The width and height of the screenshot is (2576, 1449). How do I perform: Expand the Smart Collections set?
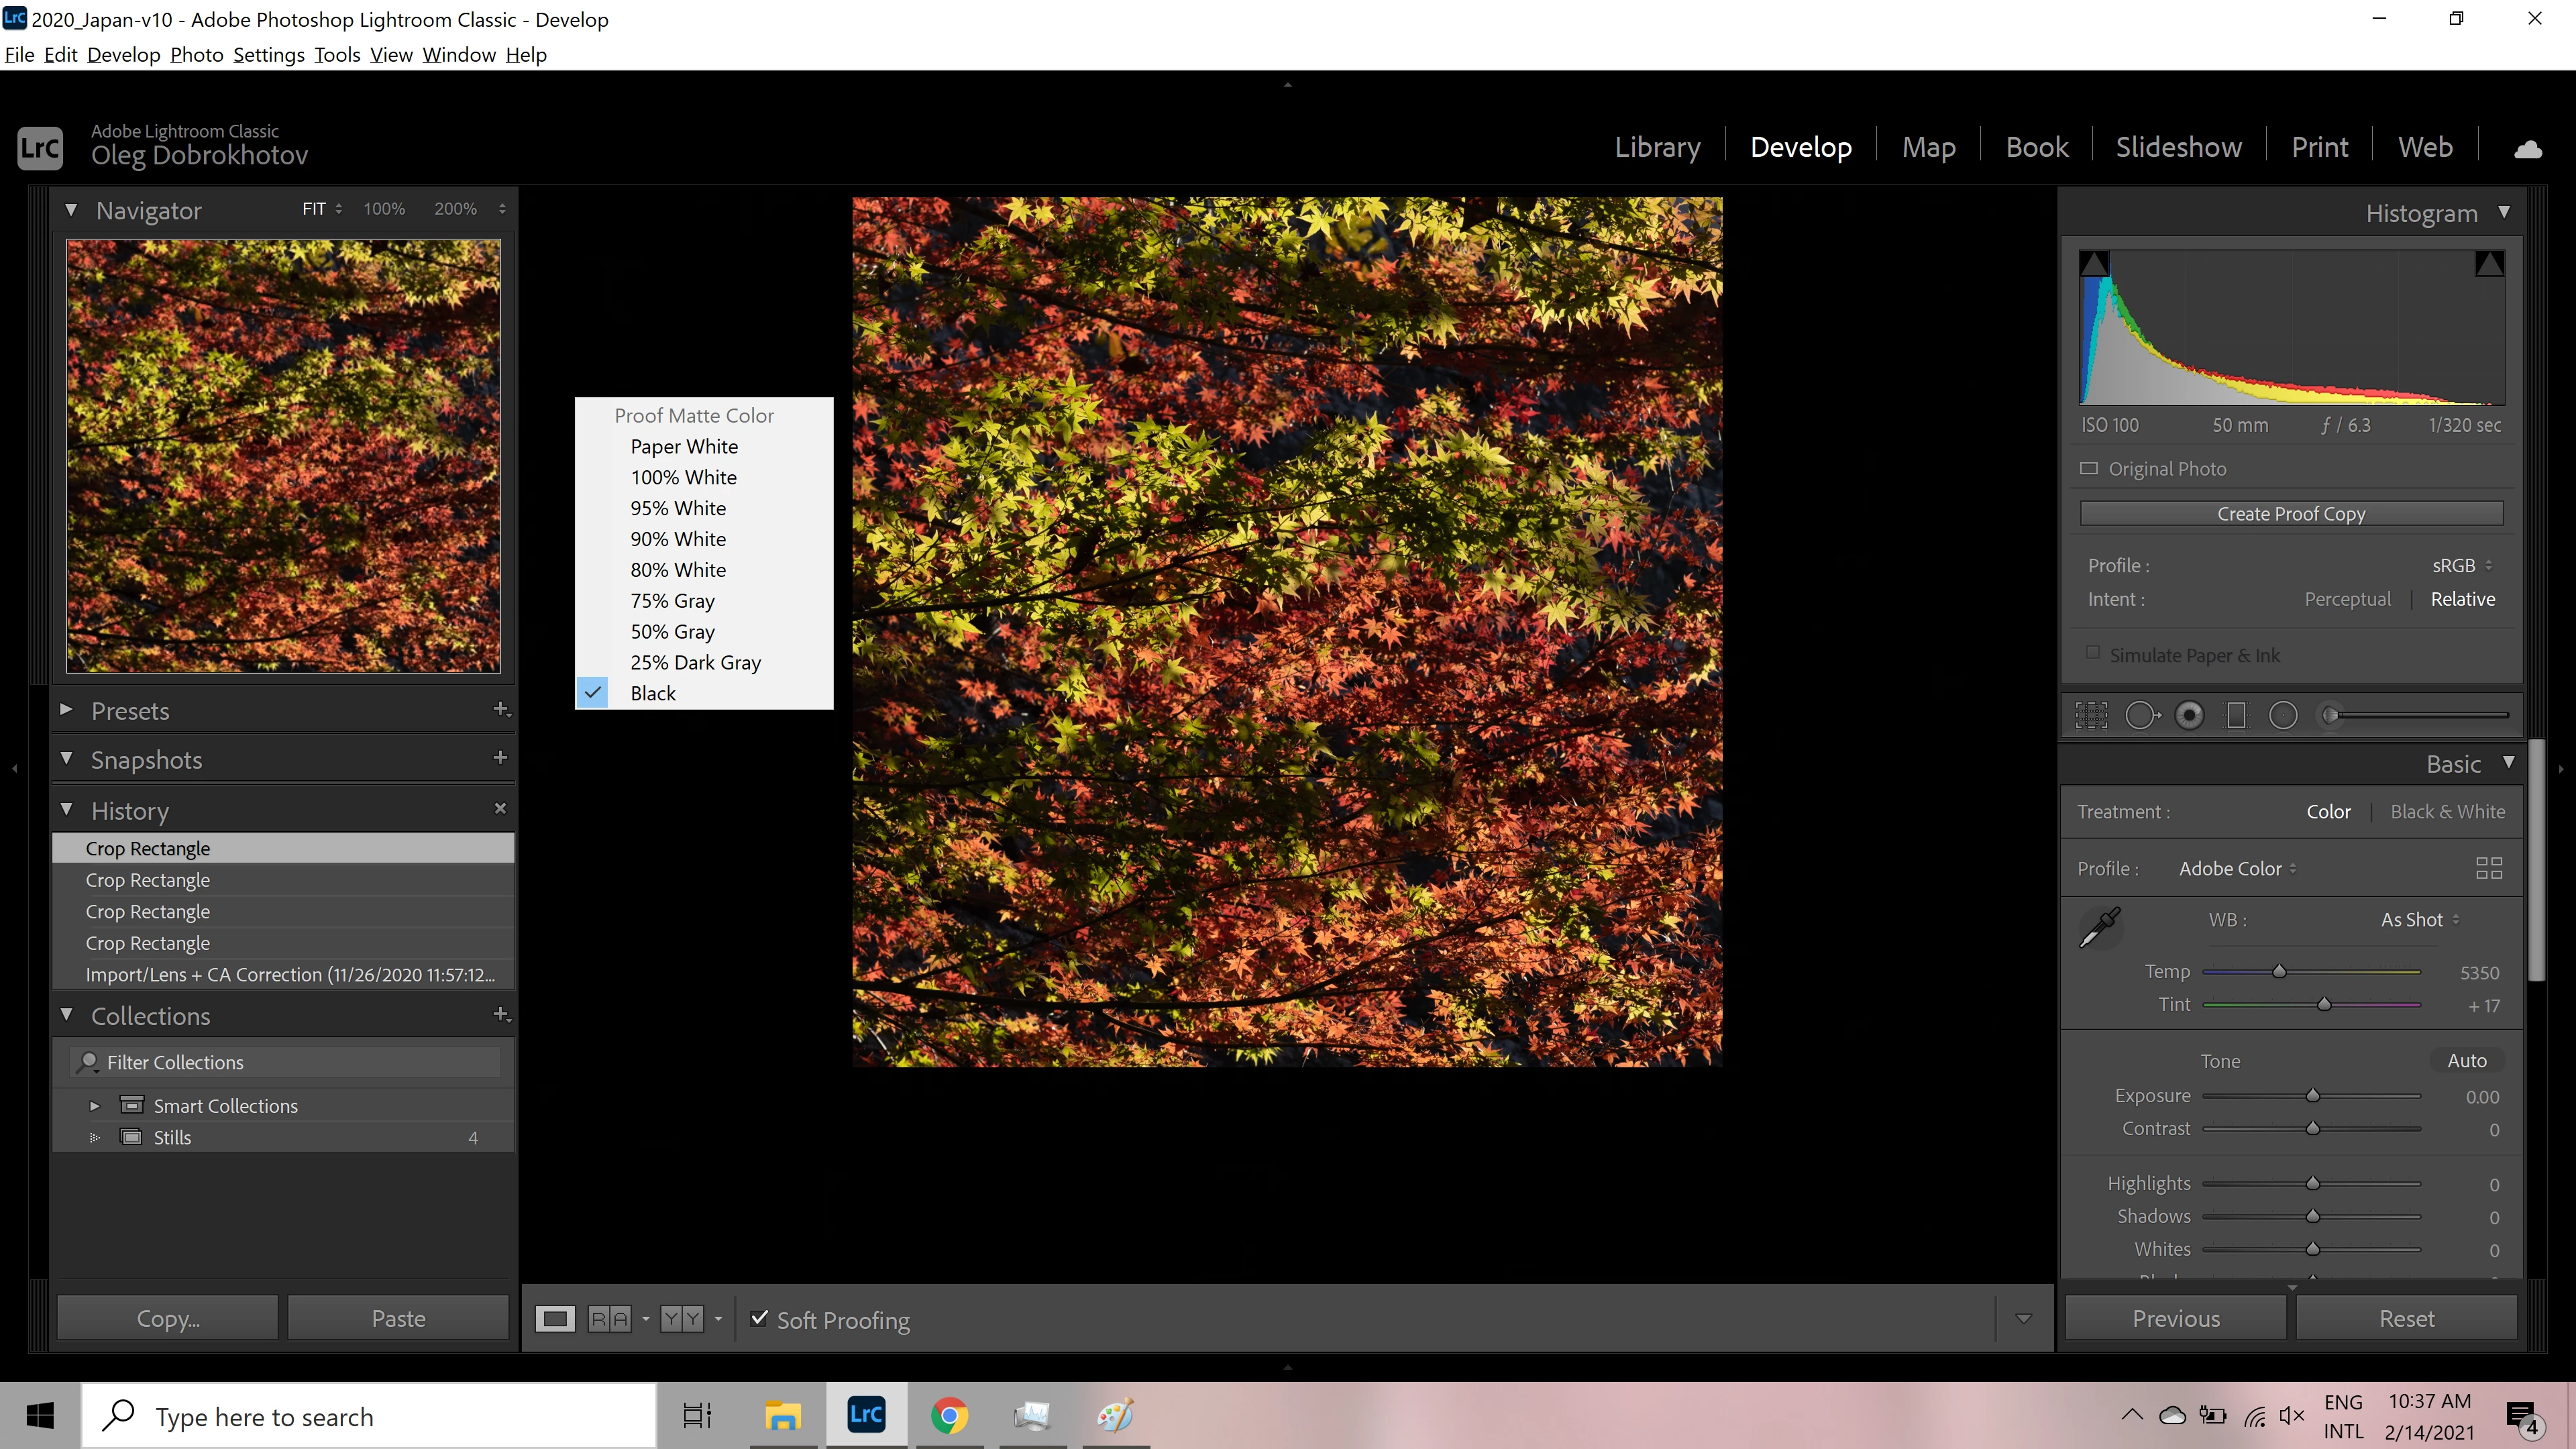[x=95, y=1106]
